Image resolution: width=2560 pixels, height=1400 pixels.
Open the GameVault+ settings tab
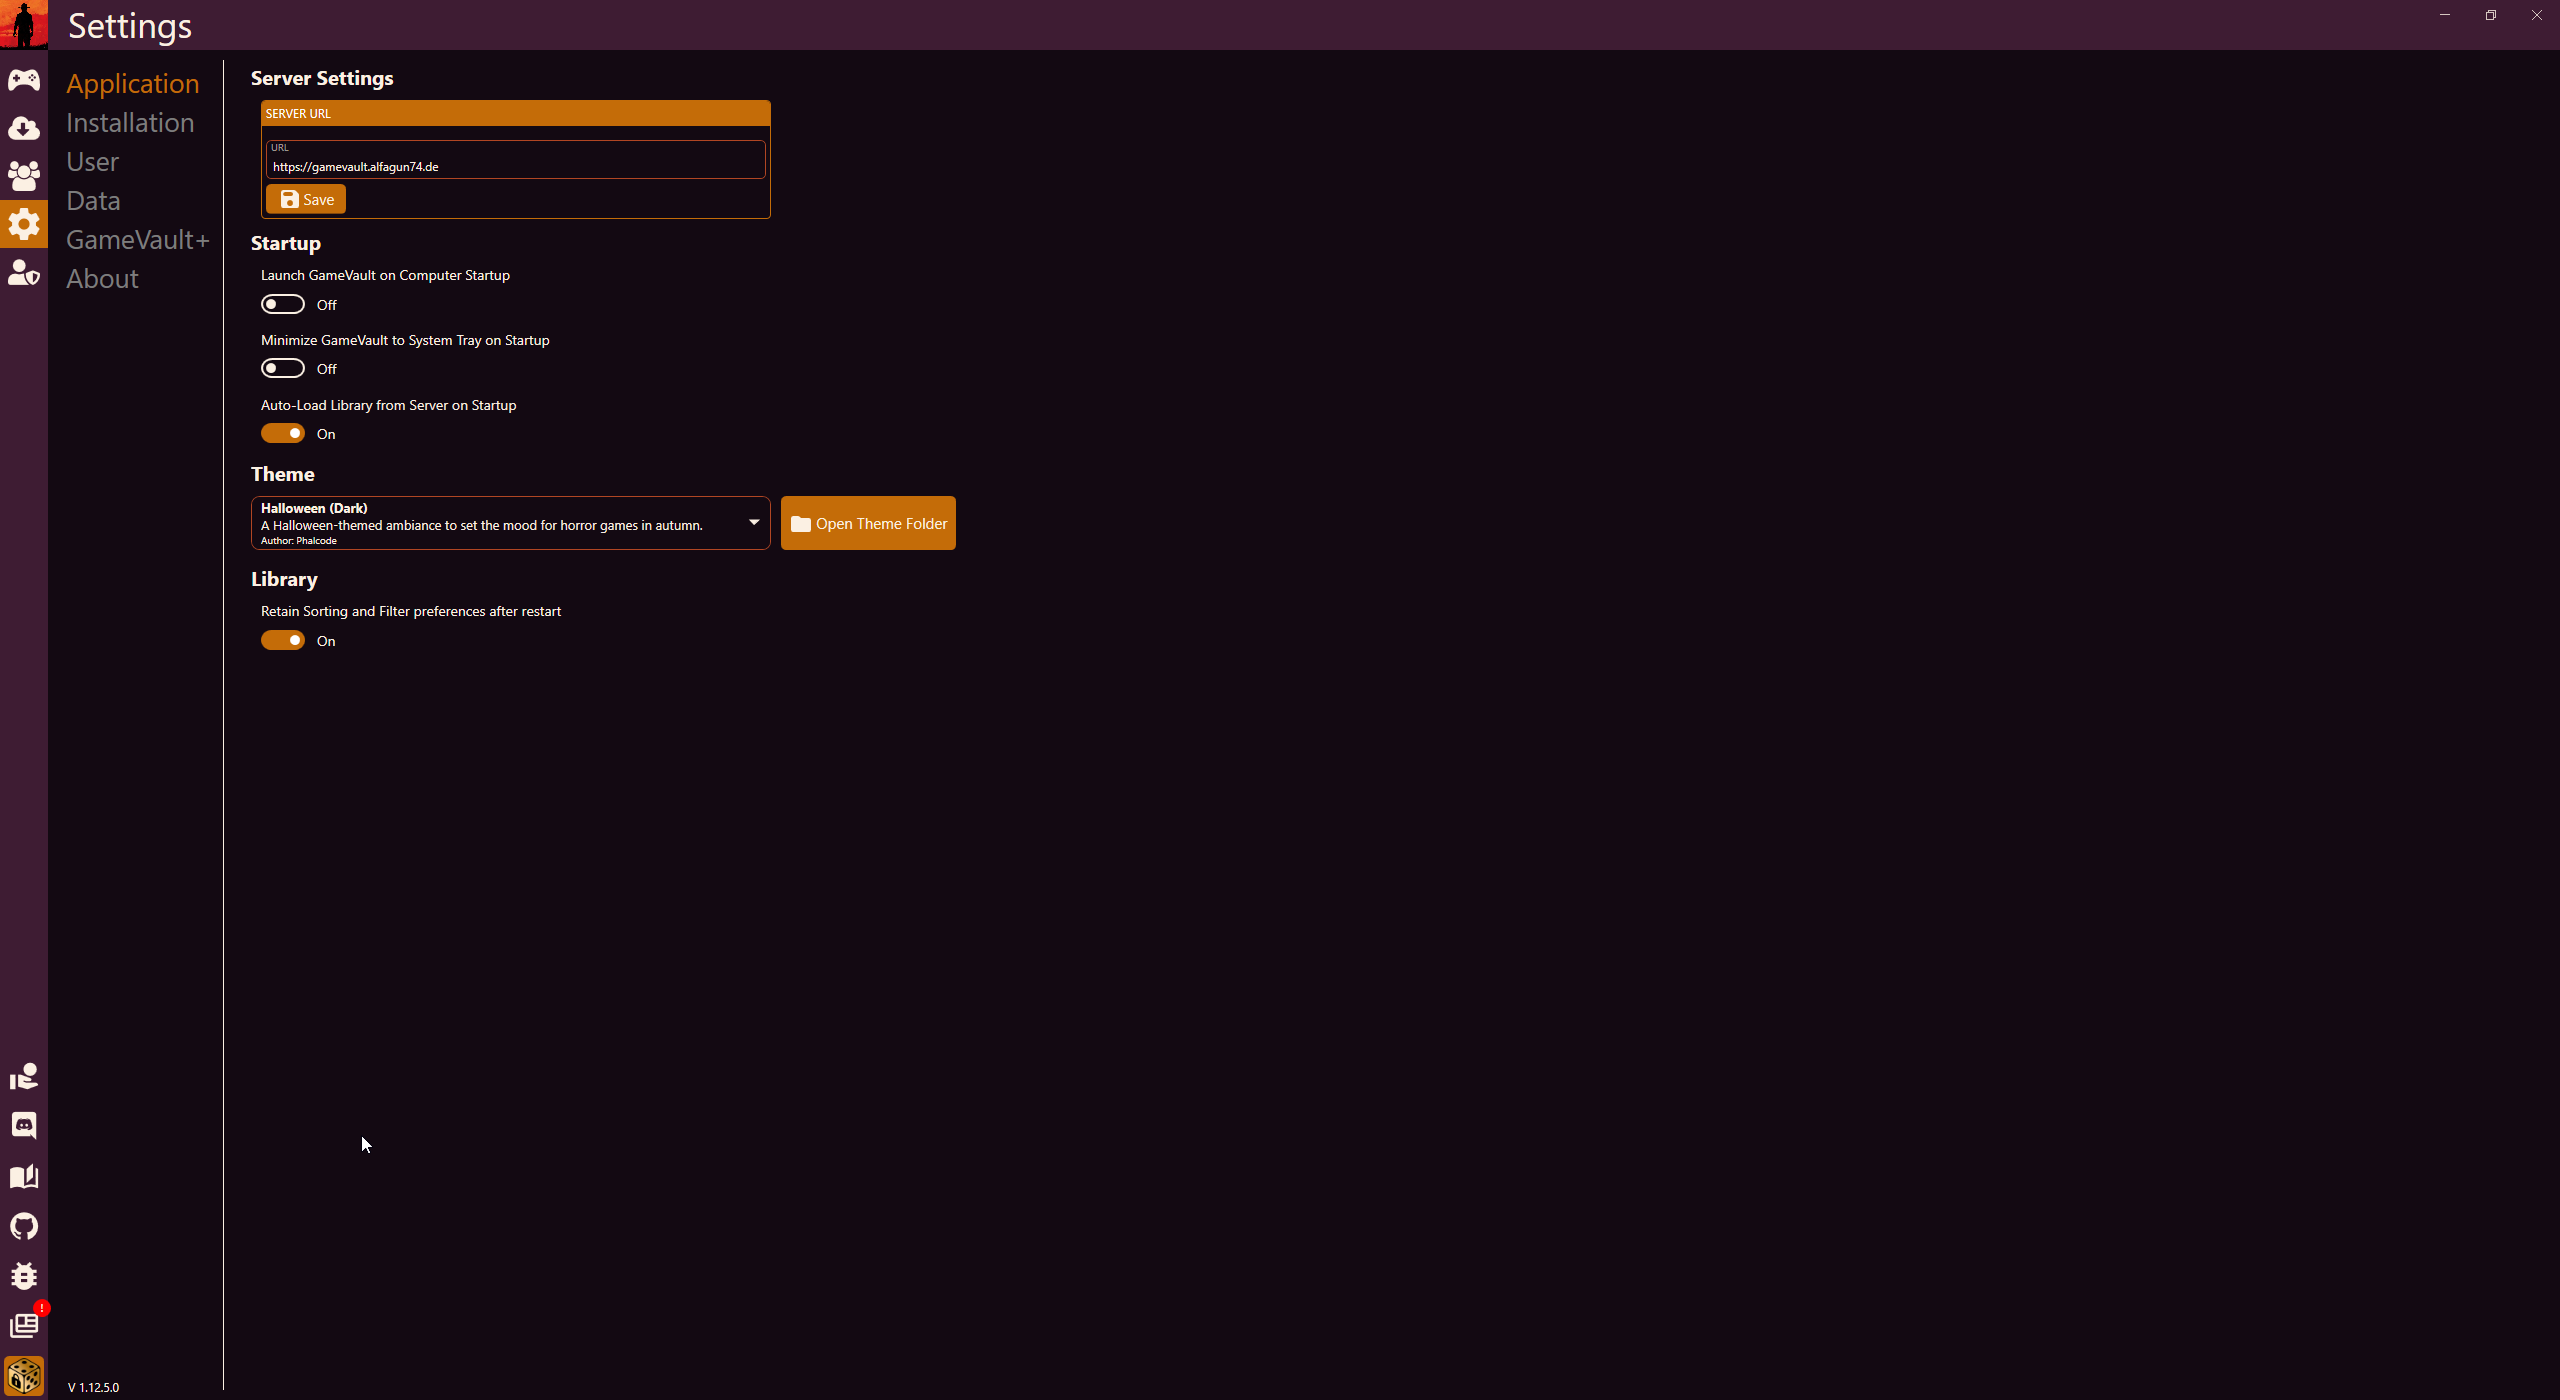click(x=138, y=240)
